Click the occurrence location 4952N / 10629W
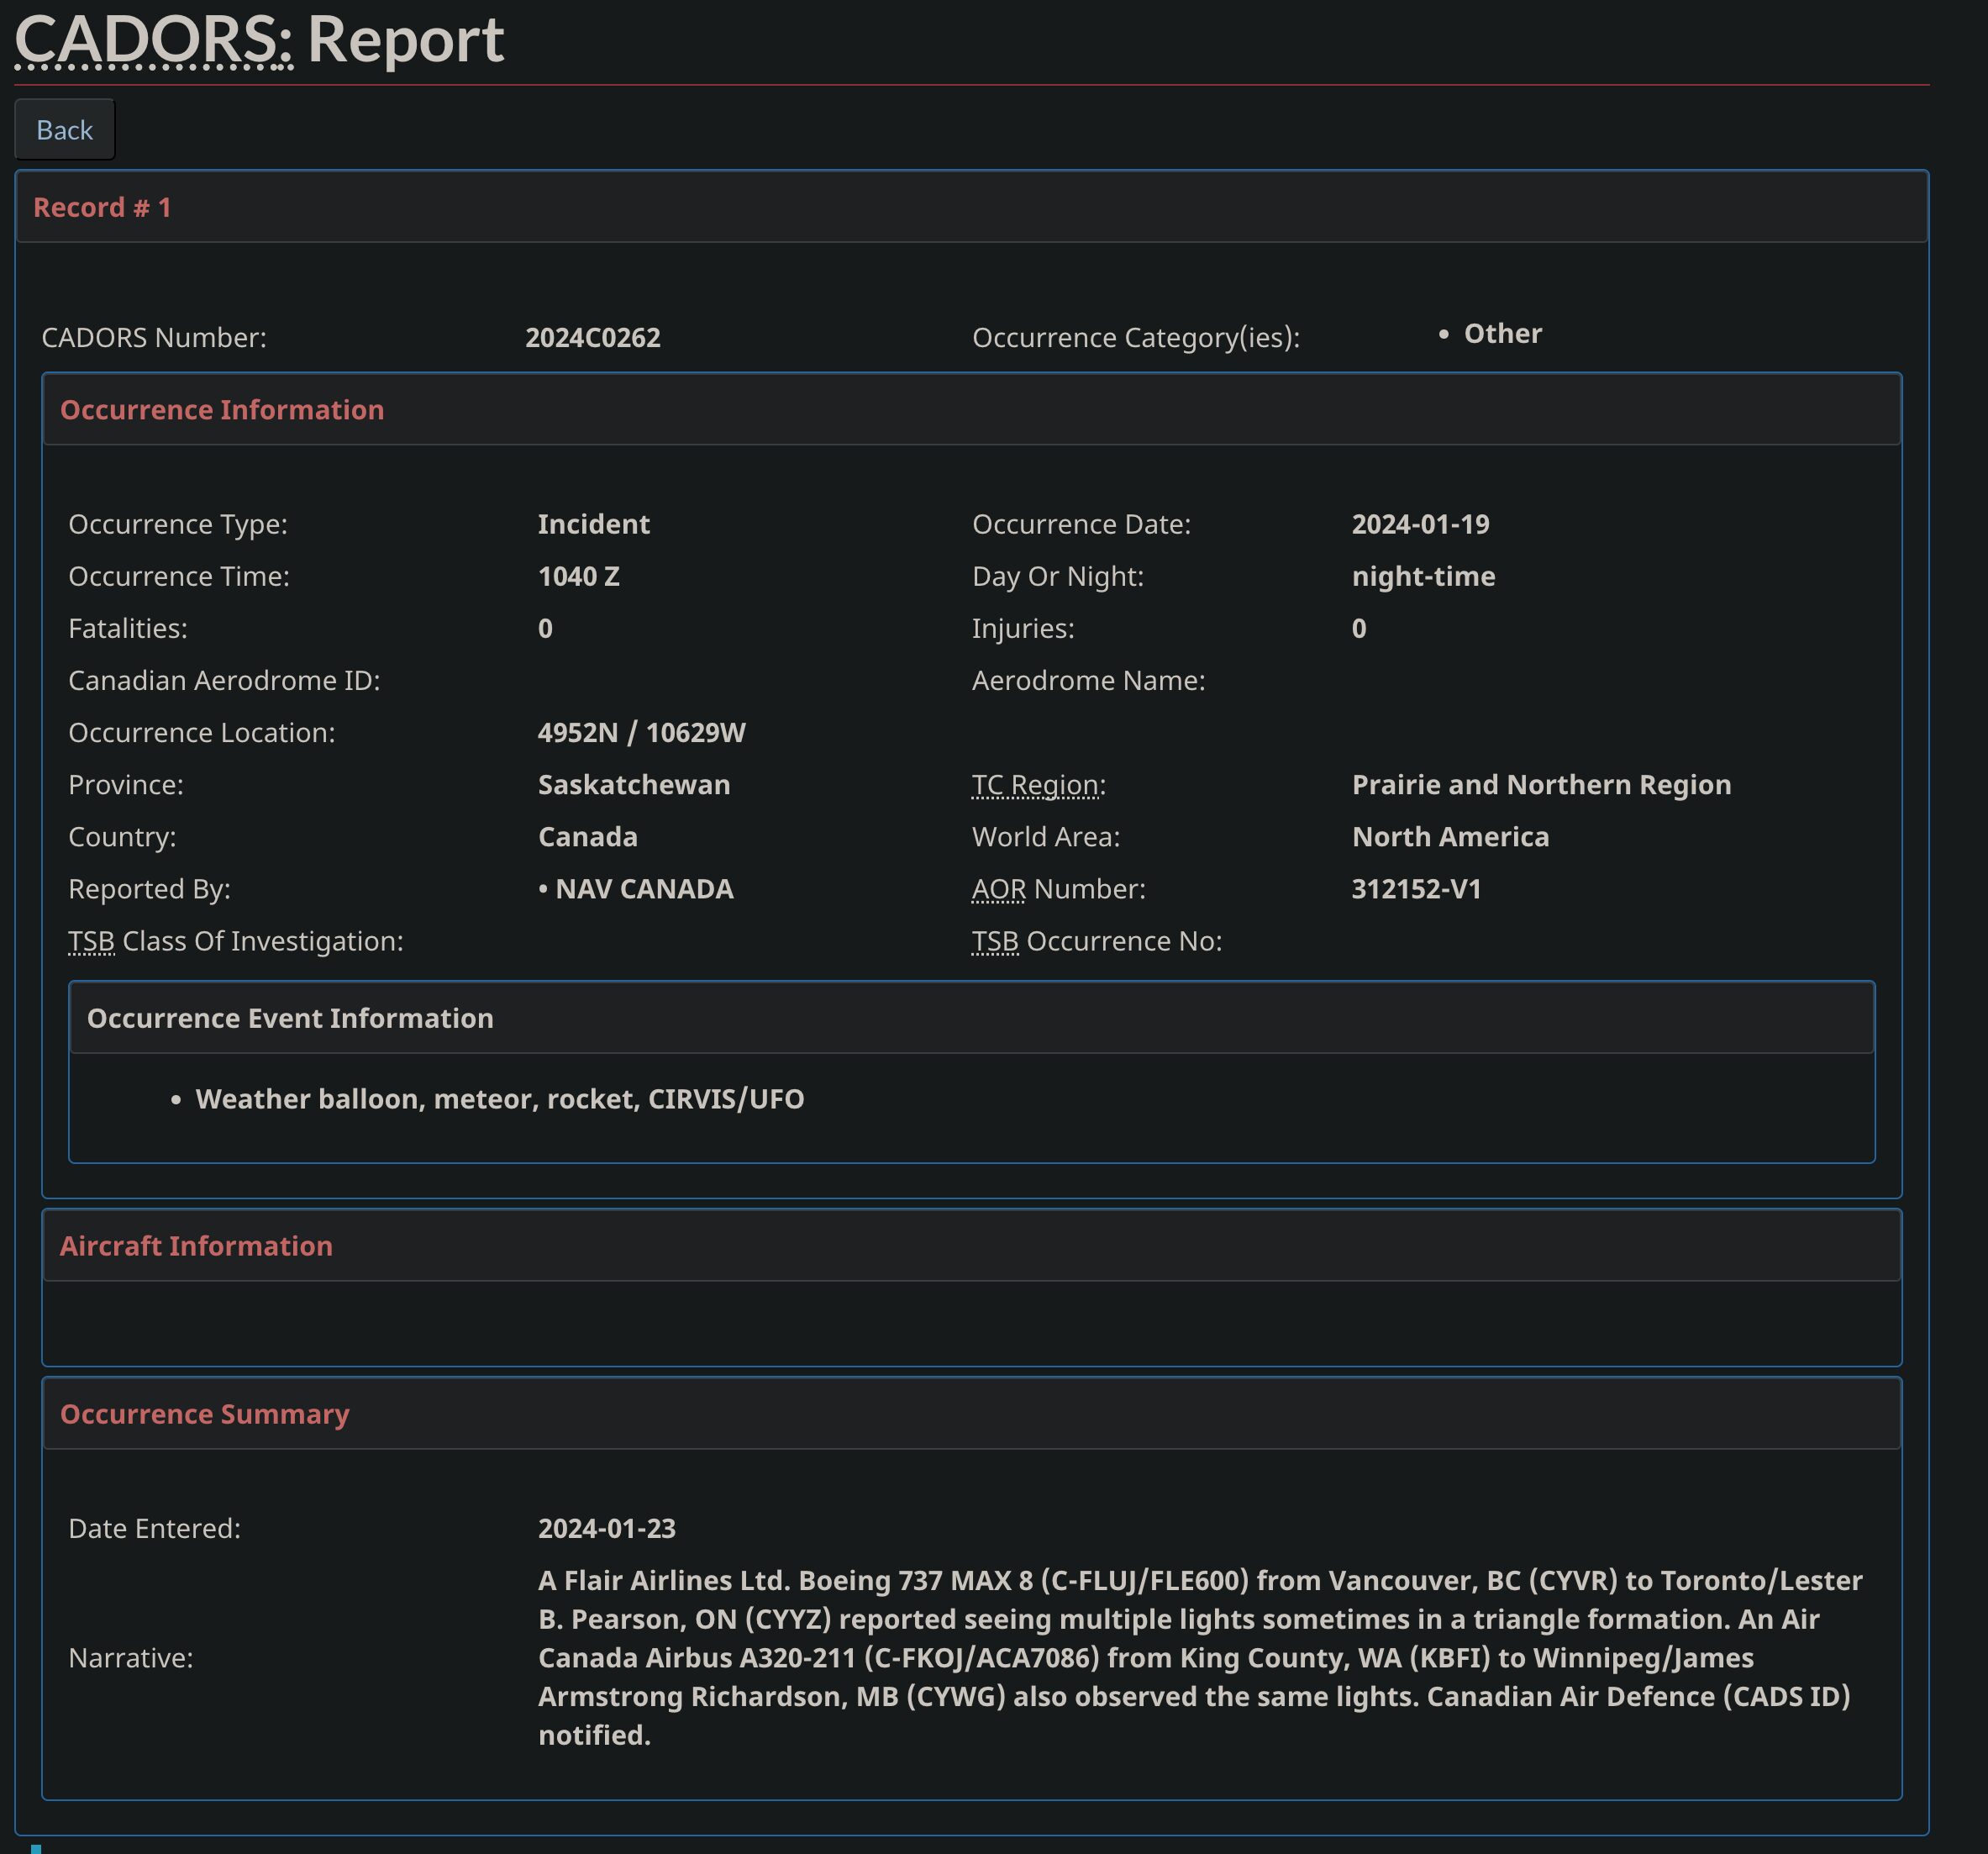The image size is (1988, 1854). click(641, 733)
